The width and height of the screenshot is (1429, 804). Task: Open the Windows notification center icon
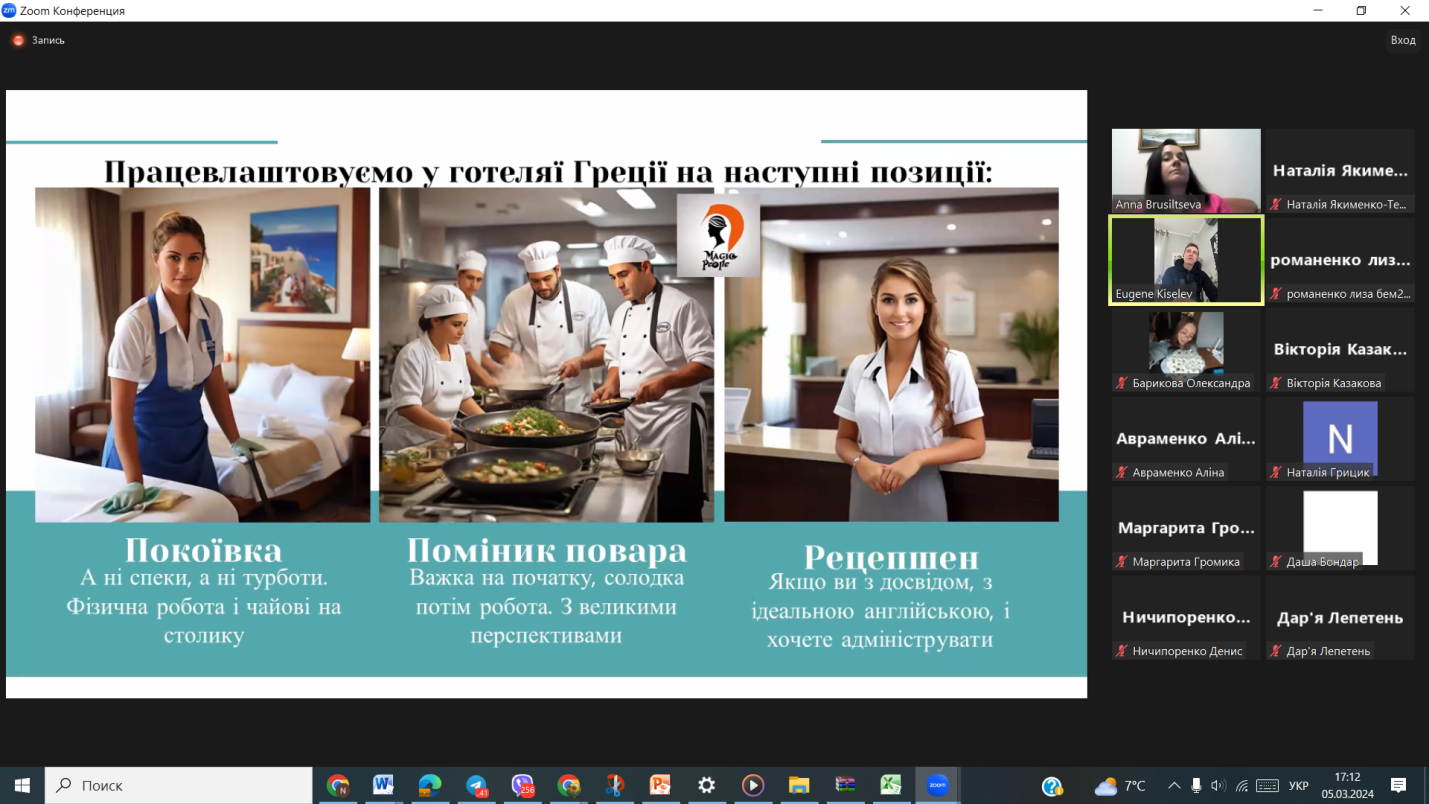click(x=1399, y=786)
